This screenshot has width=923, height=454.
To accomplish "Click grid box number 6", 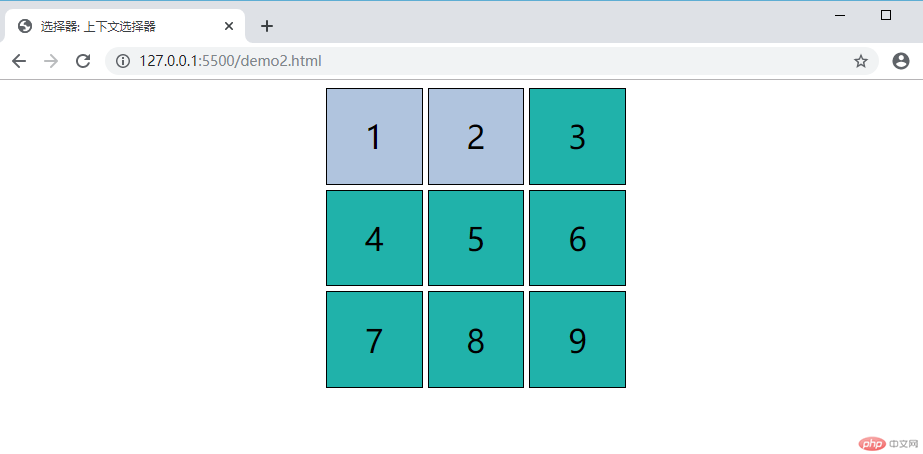I will [577, 238].
